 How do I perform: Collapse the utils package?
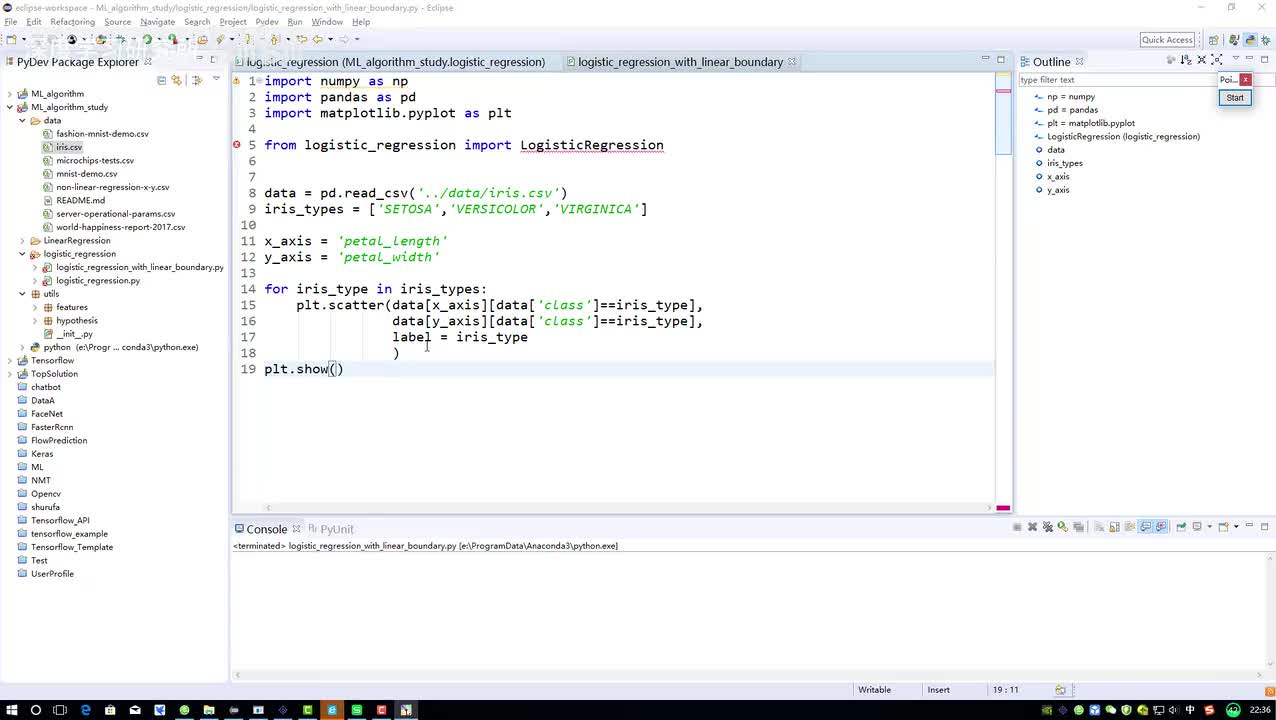click(23, 294)
